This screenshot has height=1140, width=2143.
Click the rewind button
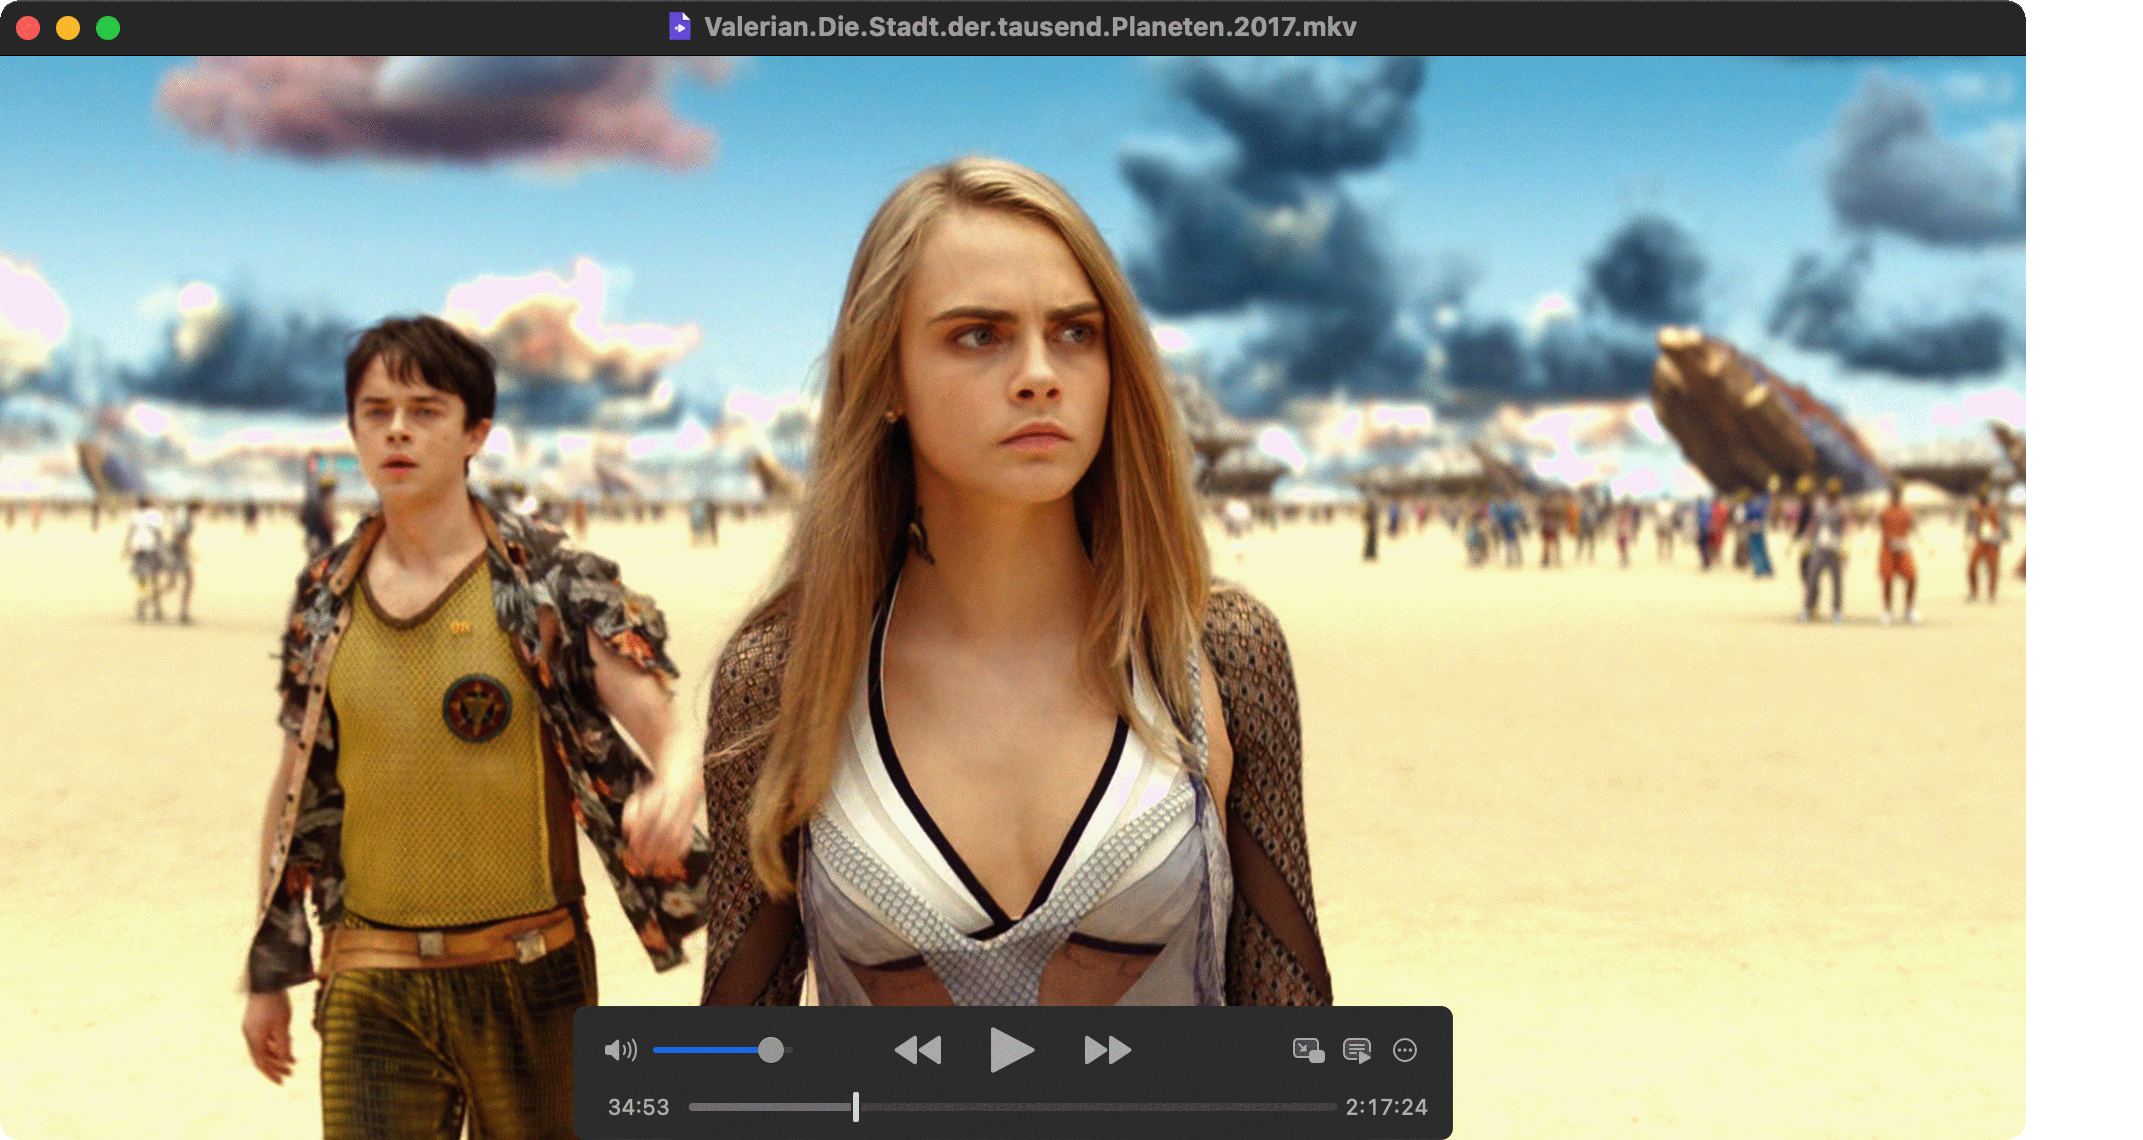pos(917,1050)
